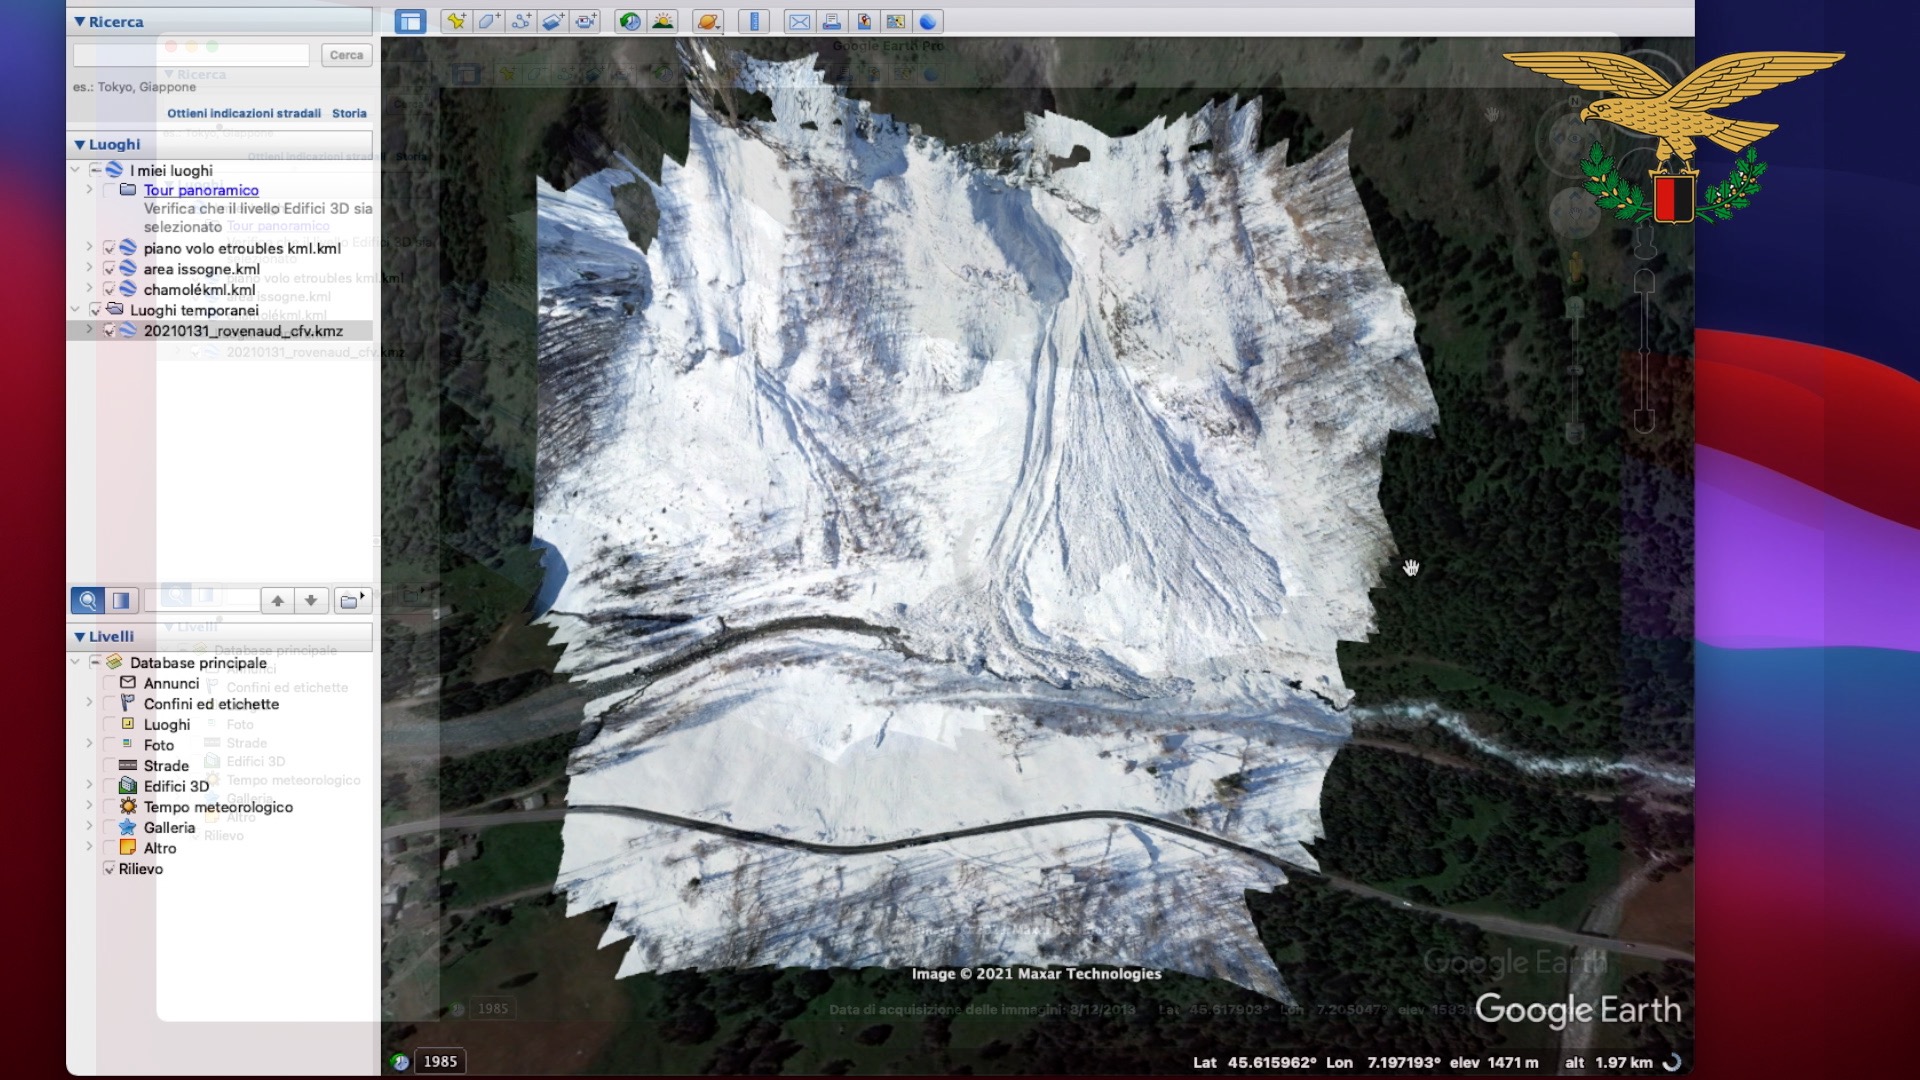1920x1080 pixels.
Task: Toggle the Rilievo terrain checkbox
Action: click(110, 869)
